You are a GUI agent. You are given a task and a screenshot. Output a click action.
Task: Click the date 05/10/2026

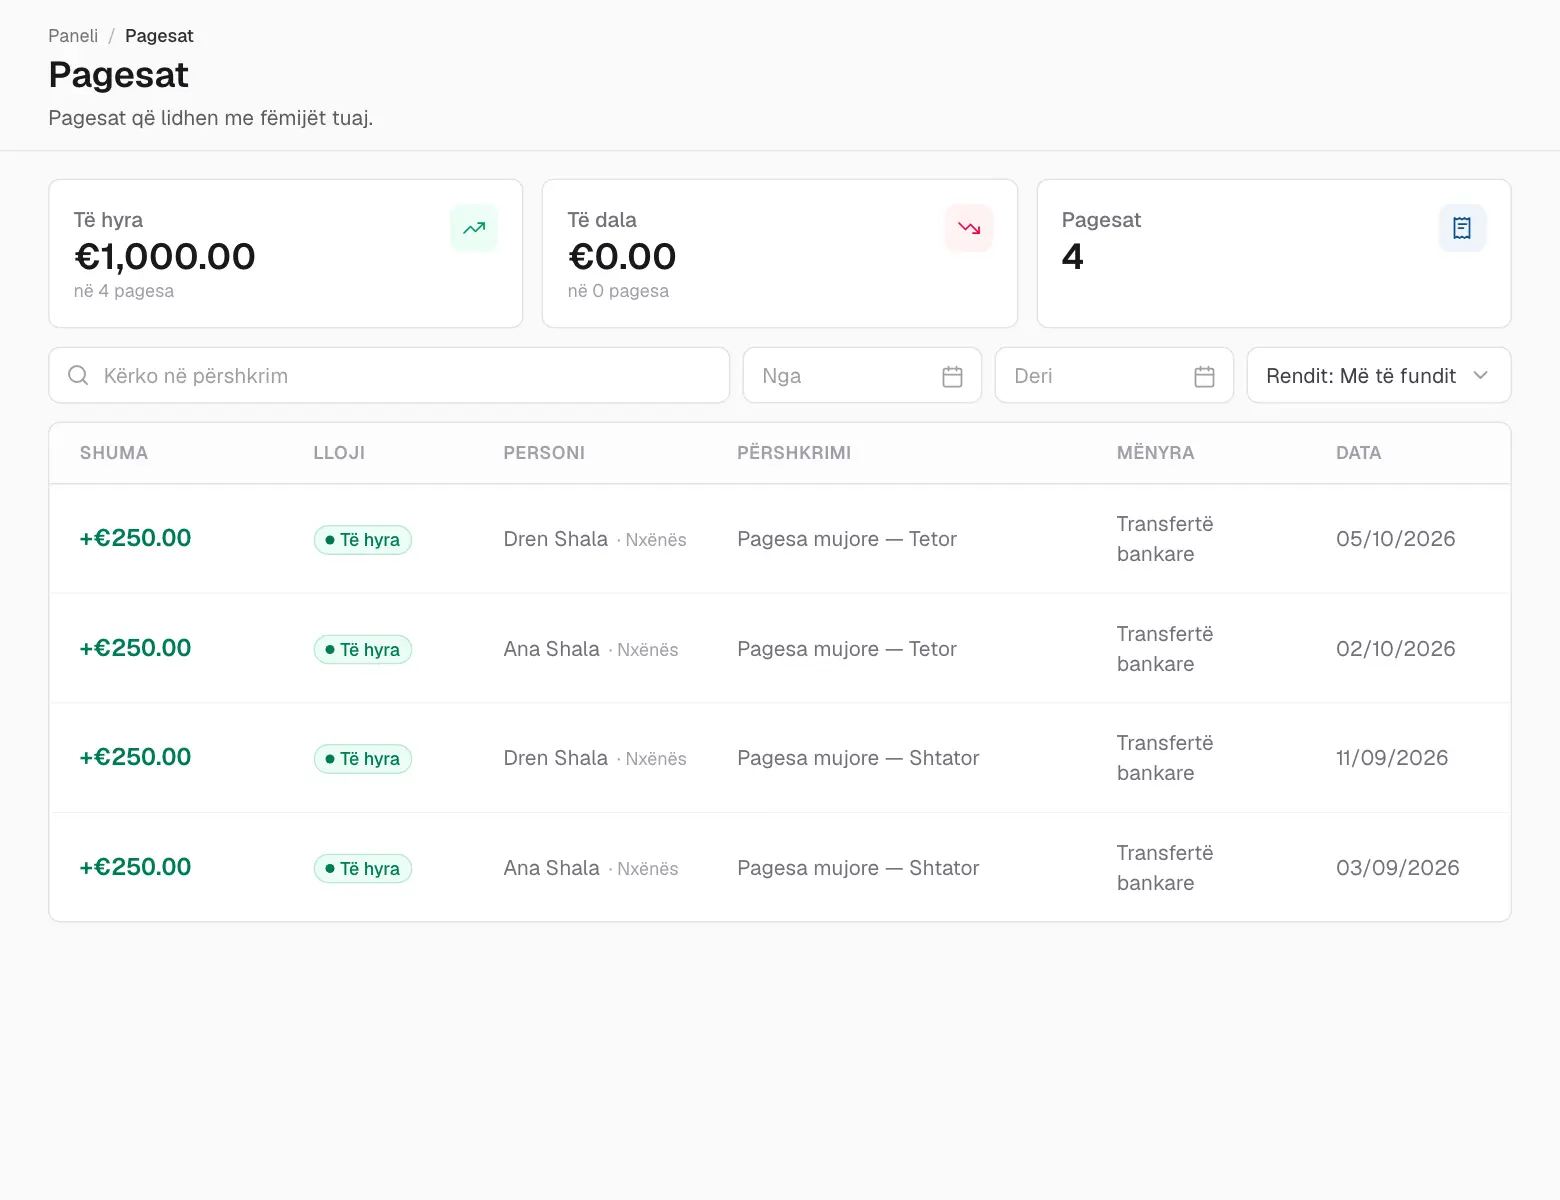point(1395,539)
